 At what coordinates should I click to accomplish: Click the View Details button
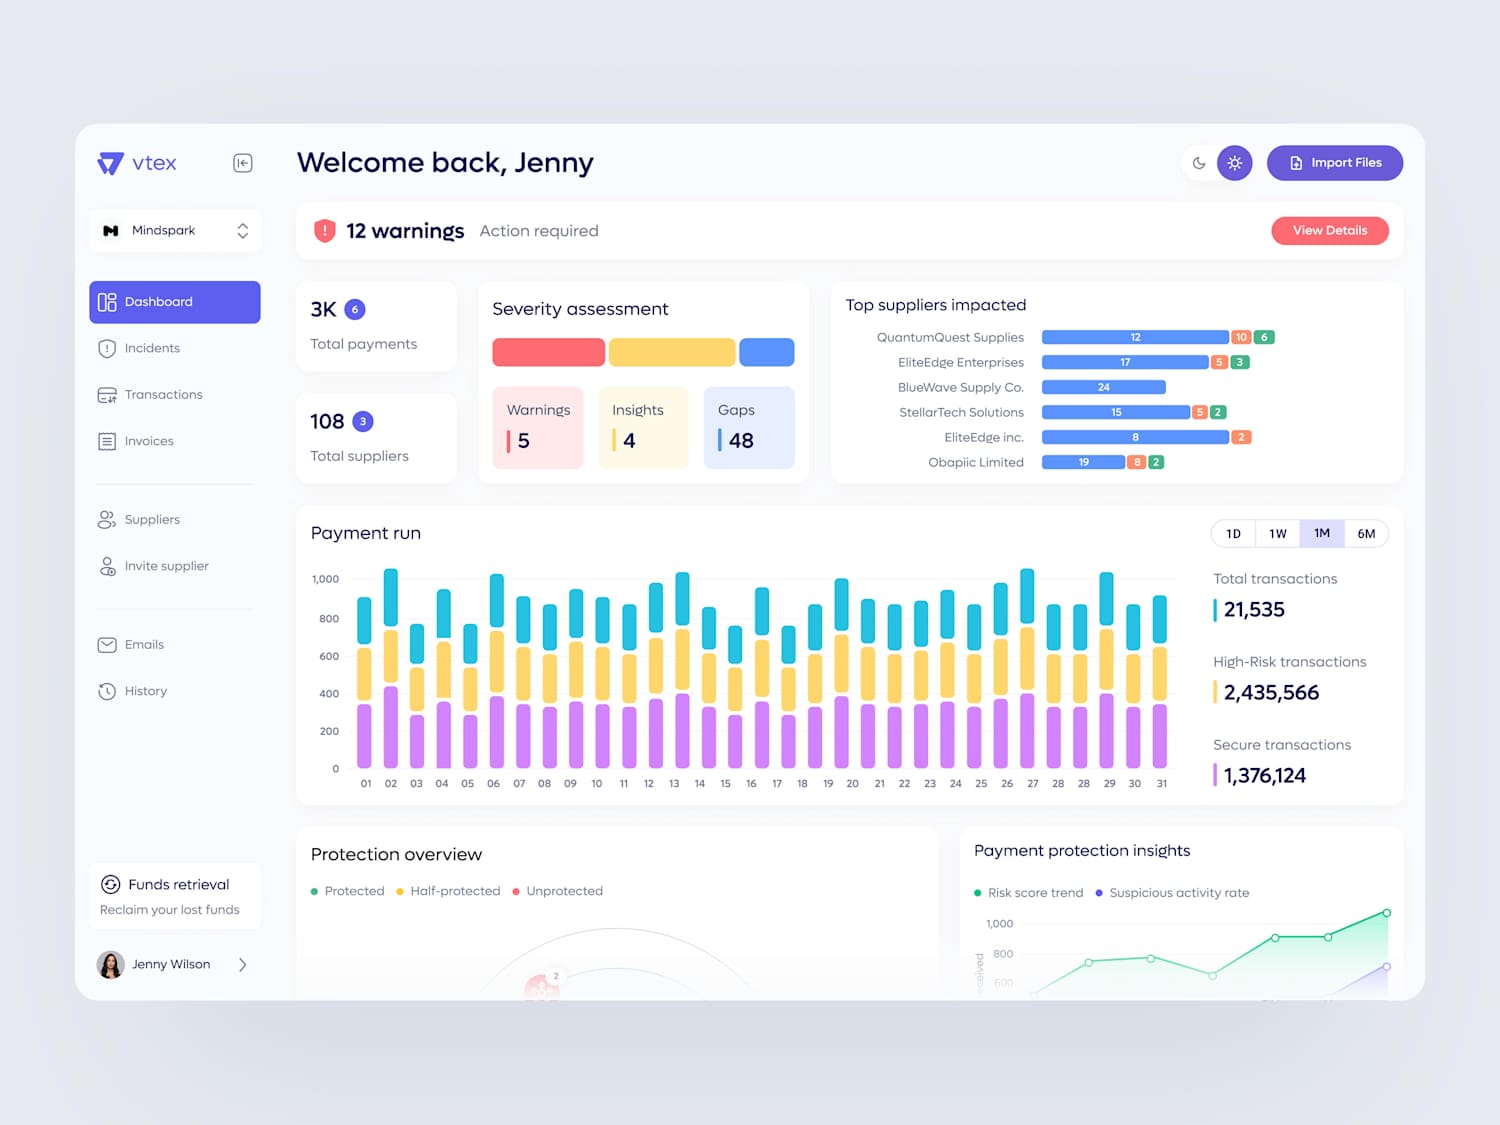pyautogui.click(x=1330, y=230)
